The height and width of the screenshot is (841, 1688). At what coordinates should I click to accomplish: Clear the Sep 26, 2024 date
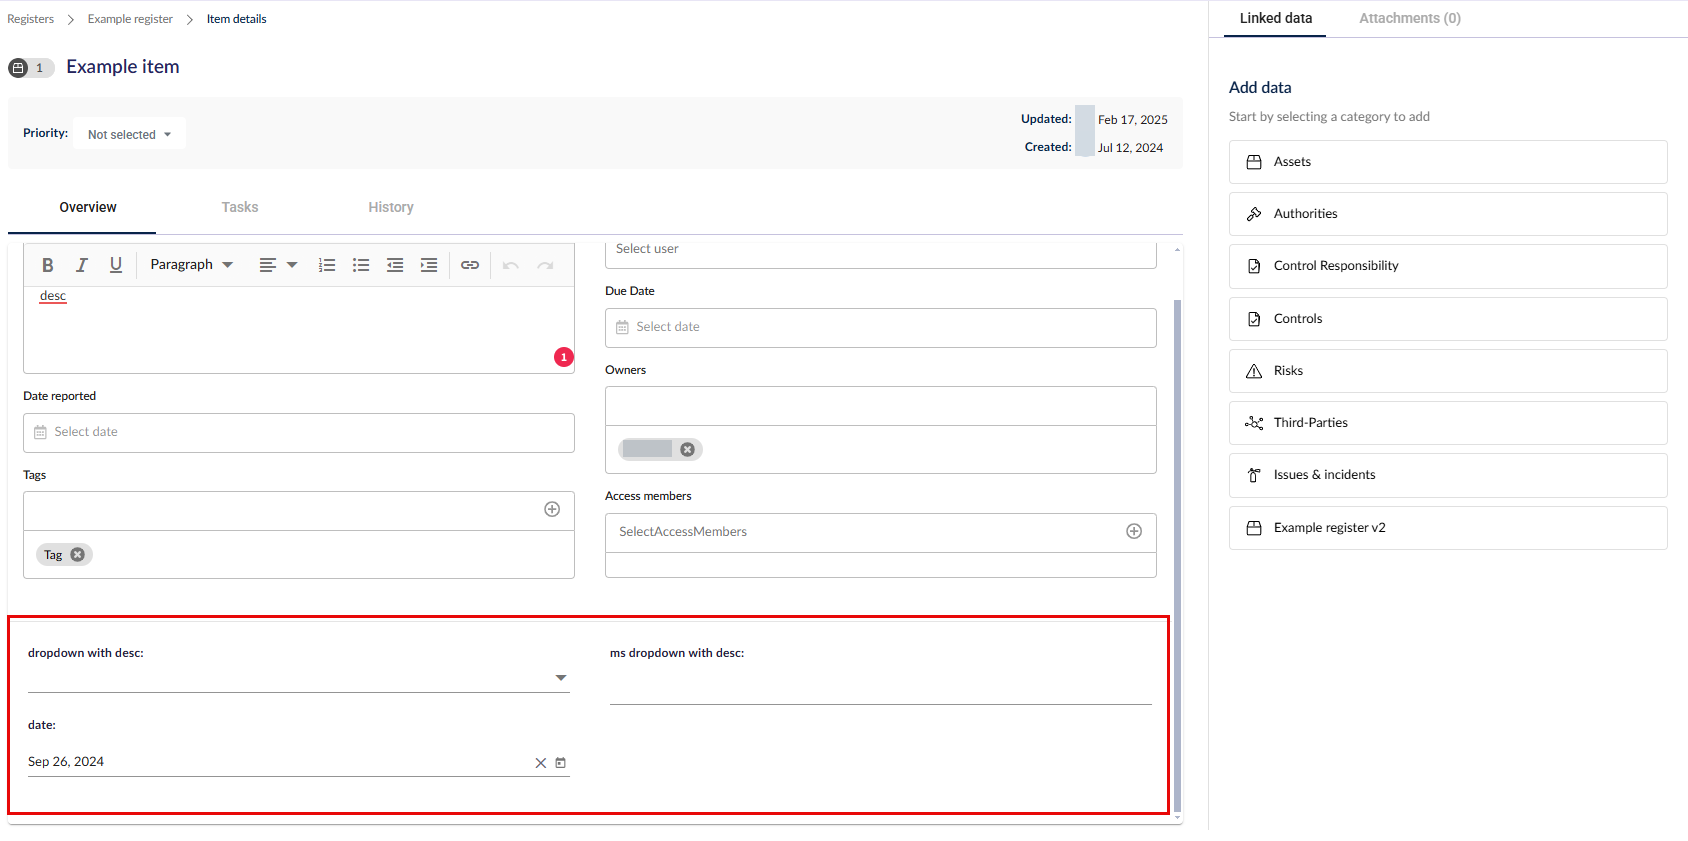click(541, 763)
